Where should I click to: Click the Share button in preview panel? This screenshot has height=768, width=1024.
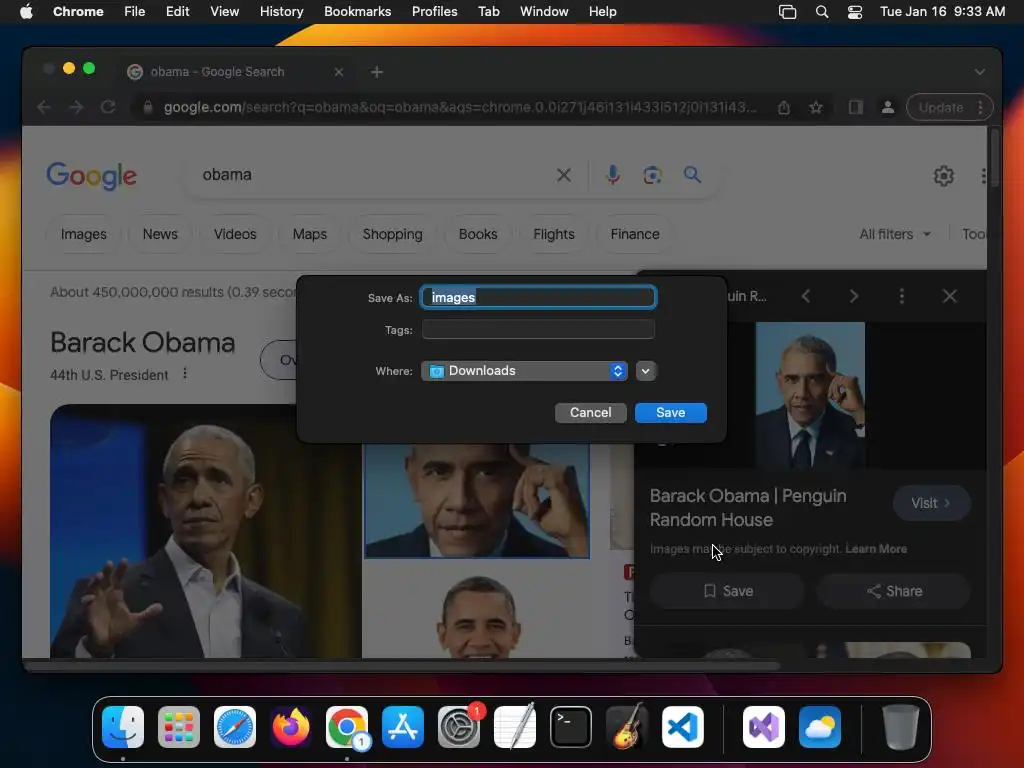[894, 591]
